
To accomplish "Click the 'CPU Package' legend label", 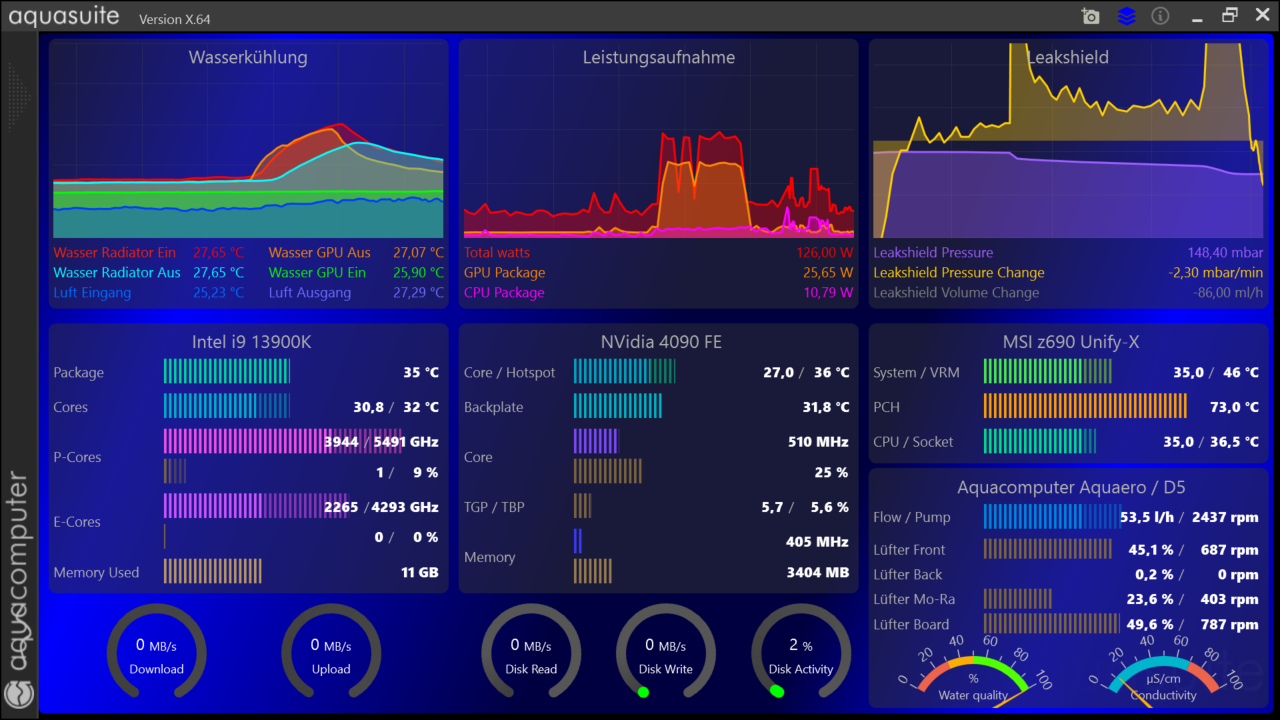I will (504, 292).
